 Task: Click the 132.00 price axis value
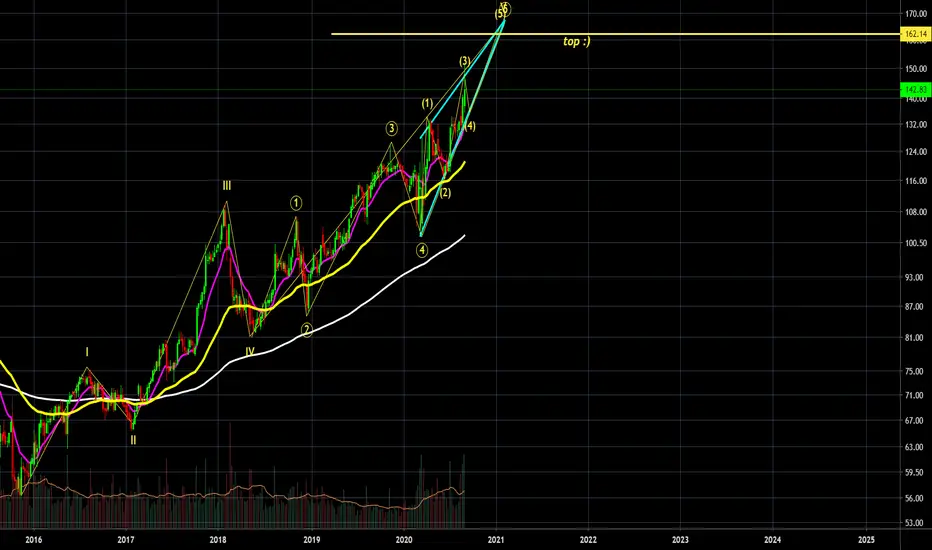(x=916, y=125)
